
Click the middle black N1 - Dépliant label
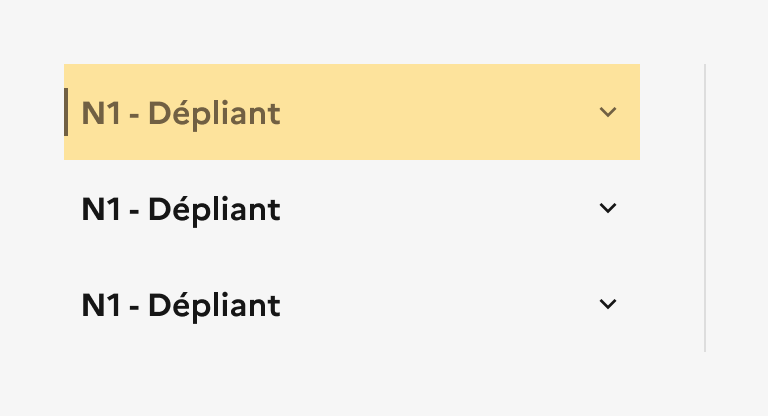coord(181,209)
